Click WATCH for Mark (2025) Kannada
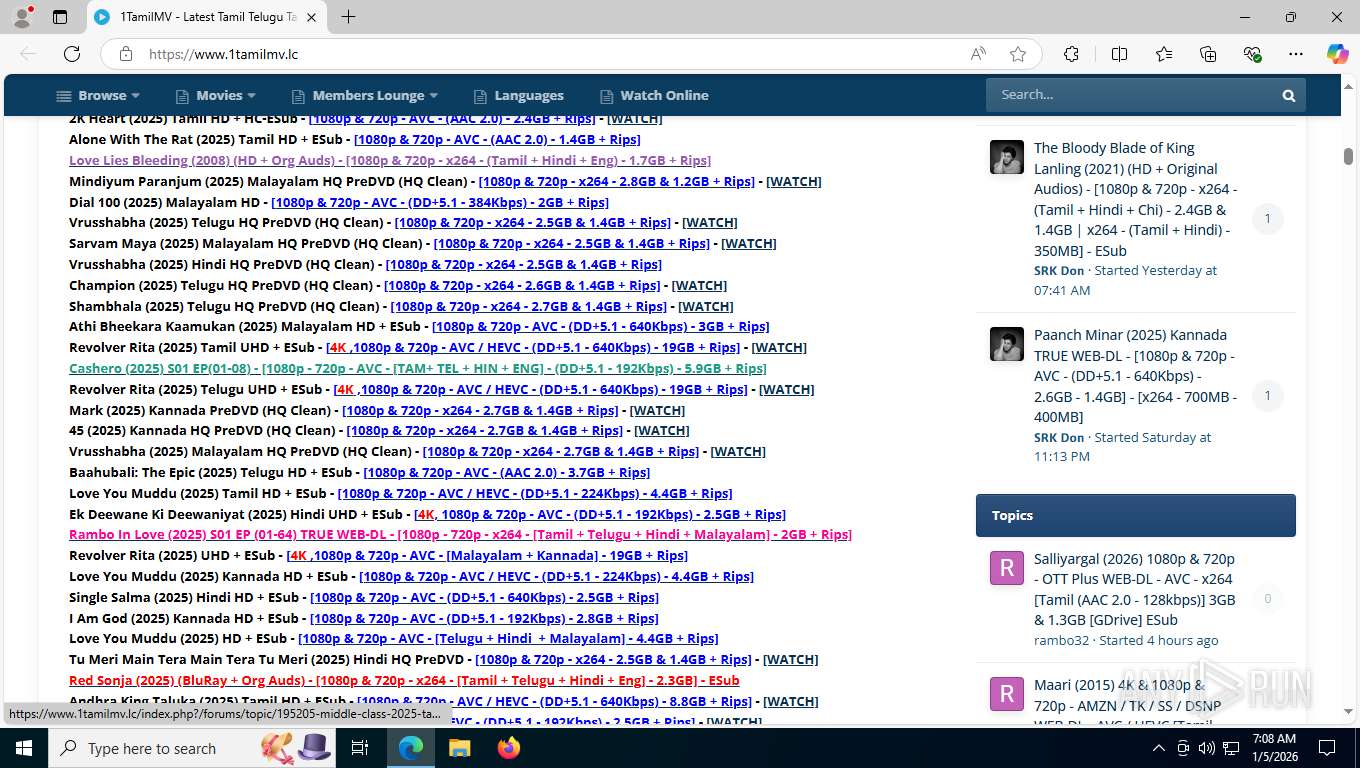Viewport: 1360px width, 768px height. (657, 410)
